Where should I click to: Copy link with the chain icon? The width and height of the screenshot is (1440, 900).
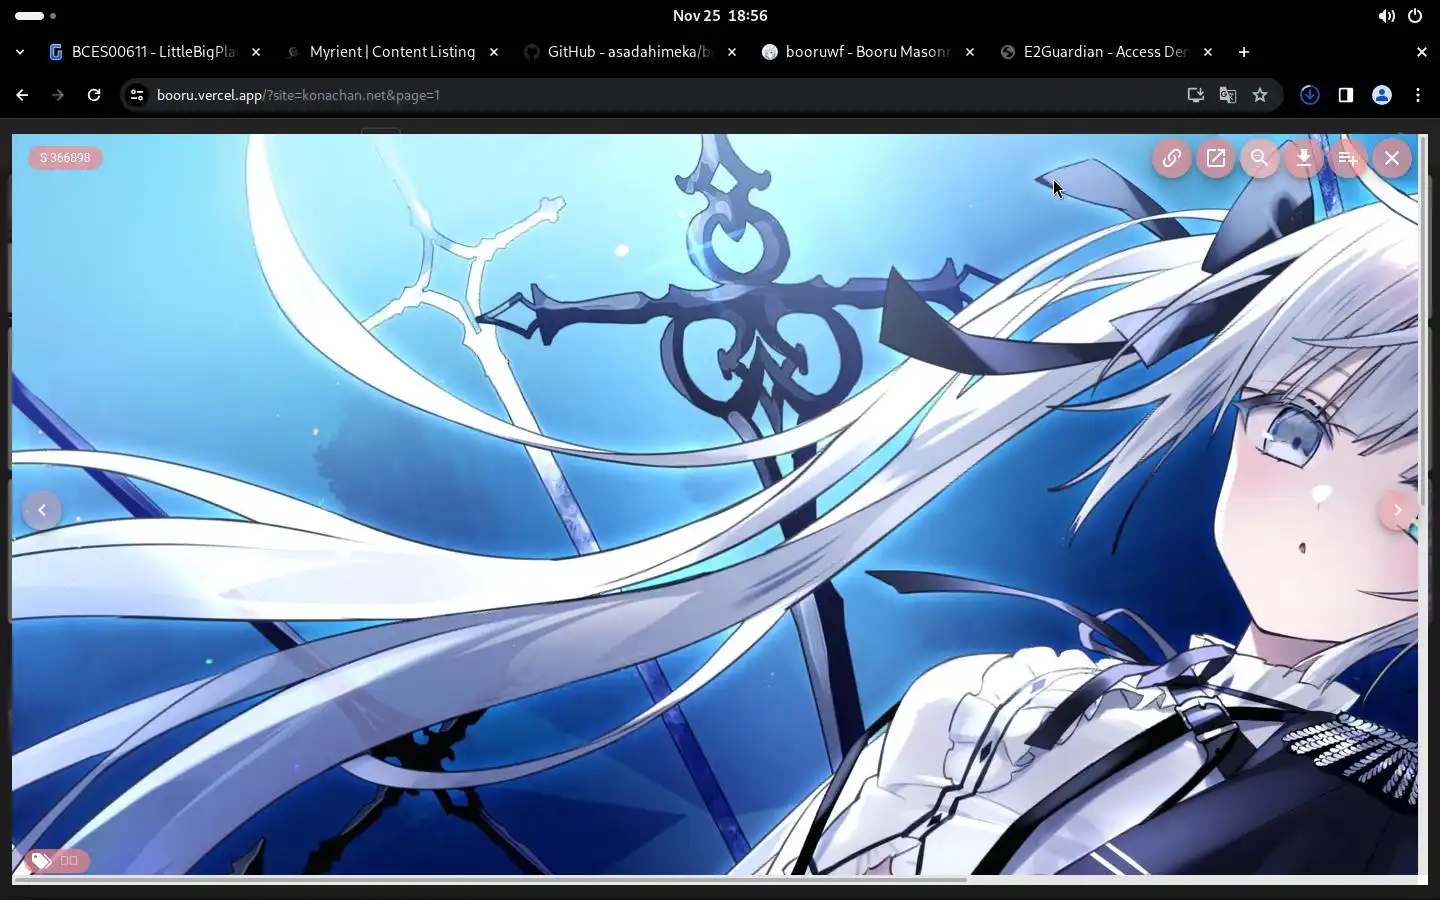point(1172,158)
